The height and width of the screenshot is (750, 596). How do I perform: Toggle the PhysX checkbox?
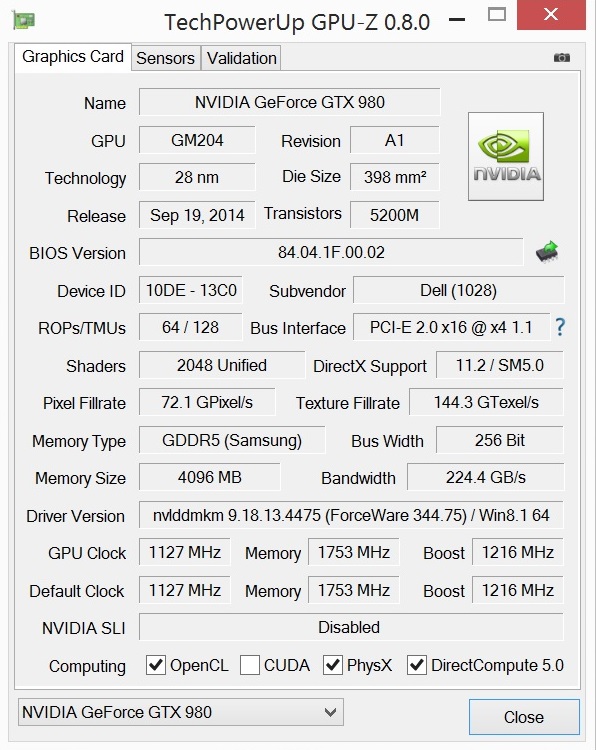pyautogui.click(x=332, y=665)
